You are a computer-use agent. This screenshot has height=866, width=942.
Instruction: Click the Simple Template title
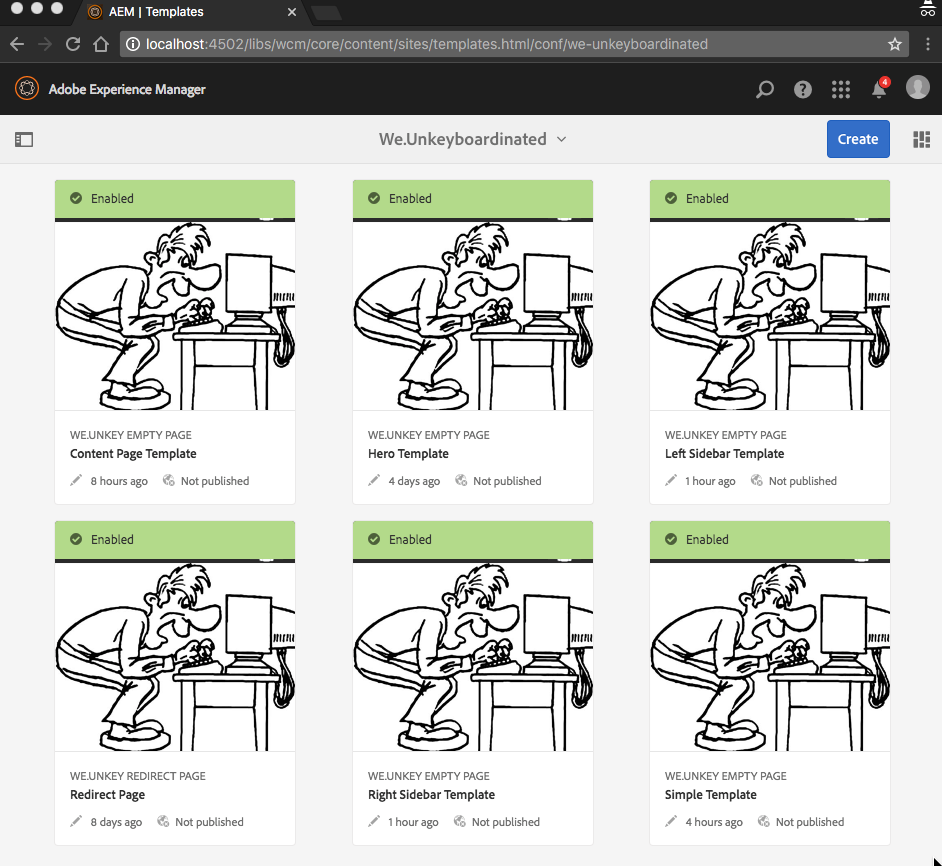(x=710, y=794)
